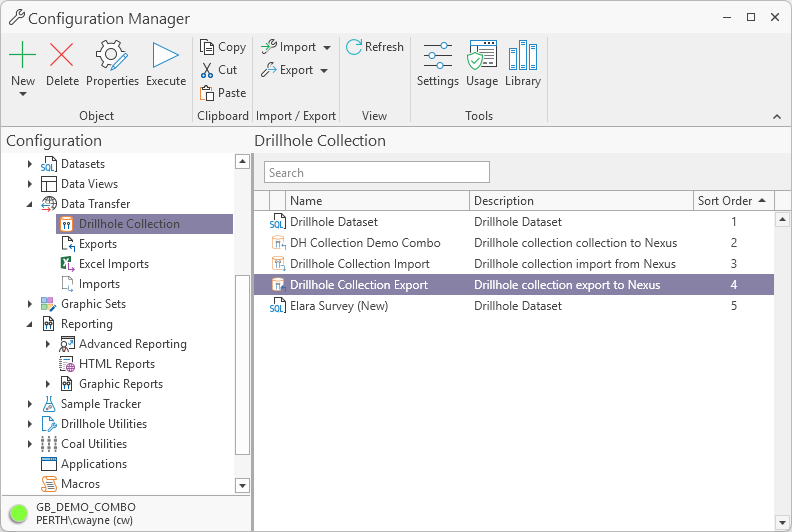Expand the Datasets tree node
The height and width of the screenshot is (532, 792).
pos(30,164)
